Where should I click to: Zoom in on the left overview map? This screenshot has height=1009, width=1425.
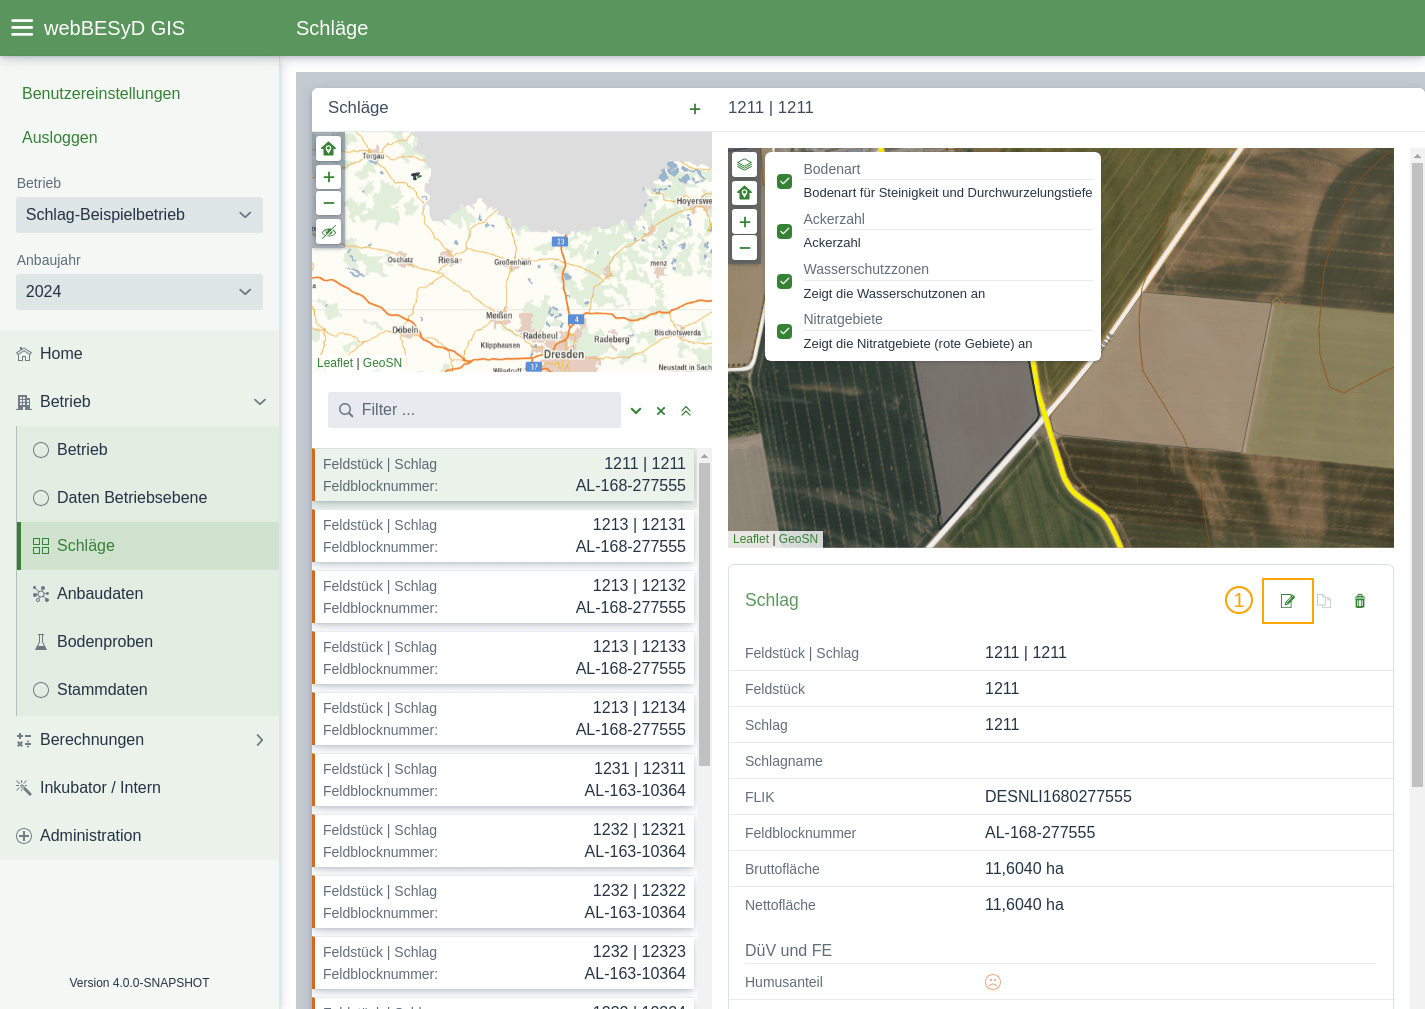(x=328, y=177)
